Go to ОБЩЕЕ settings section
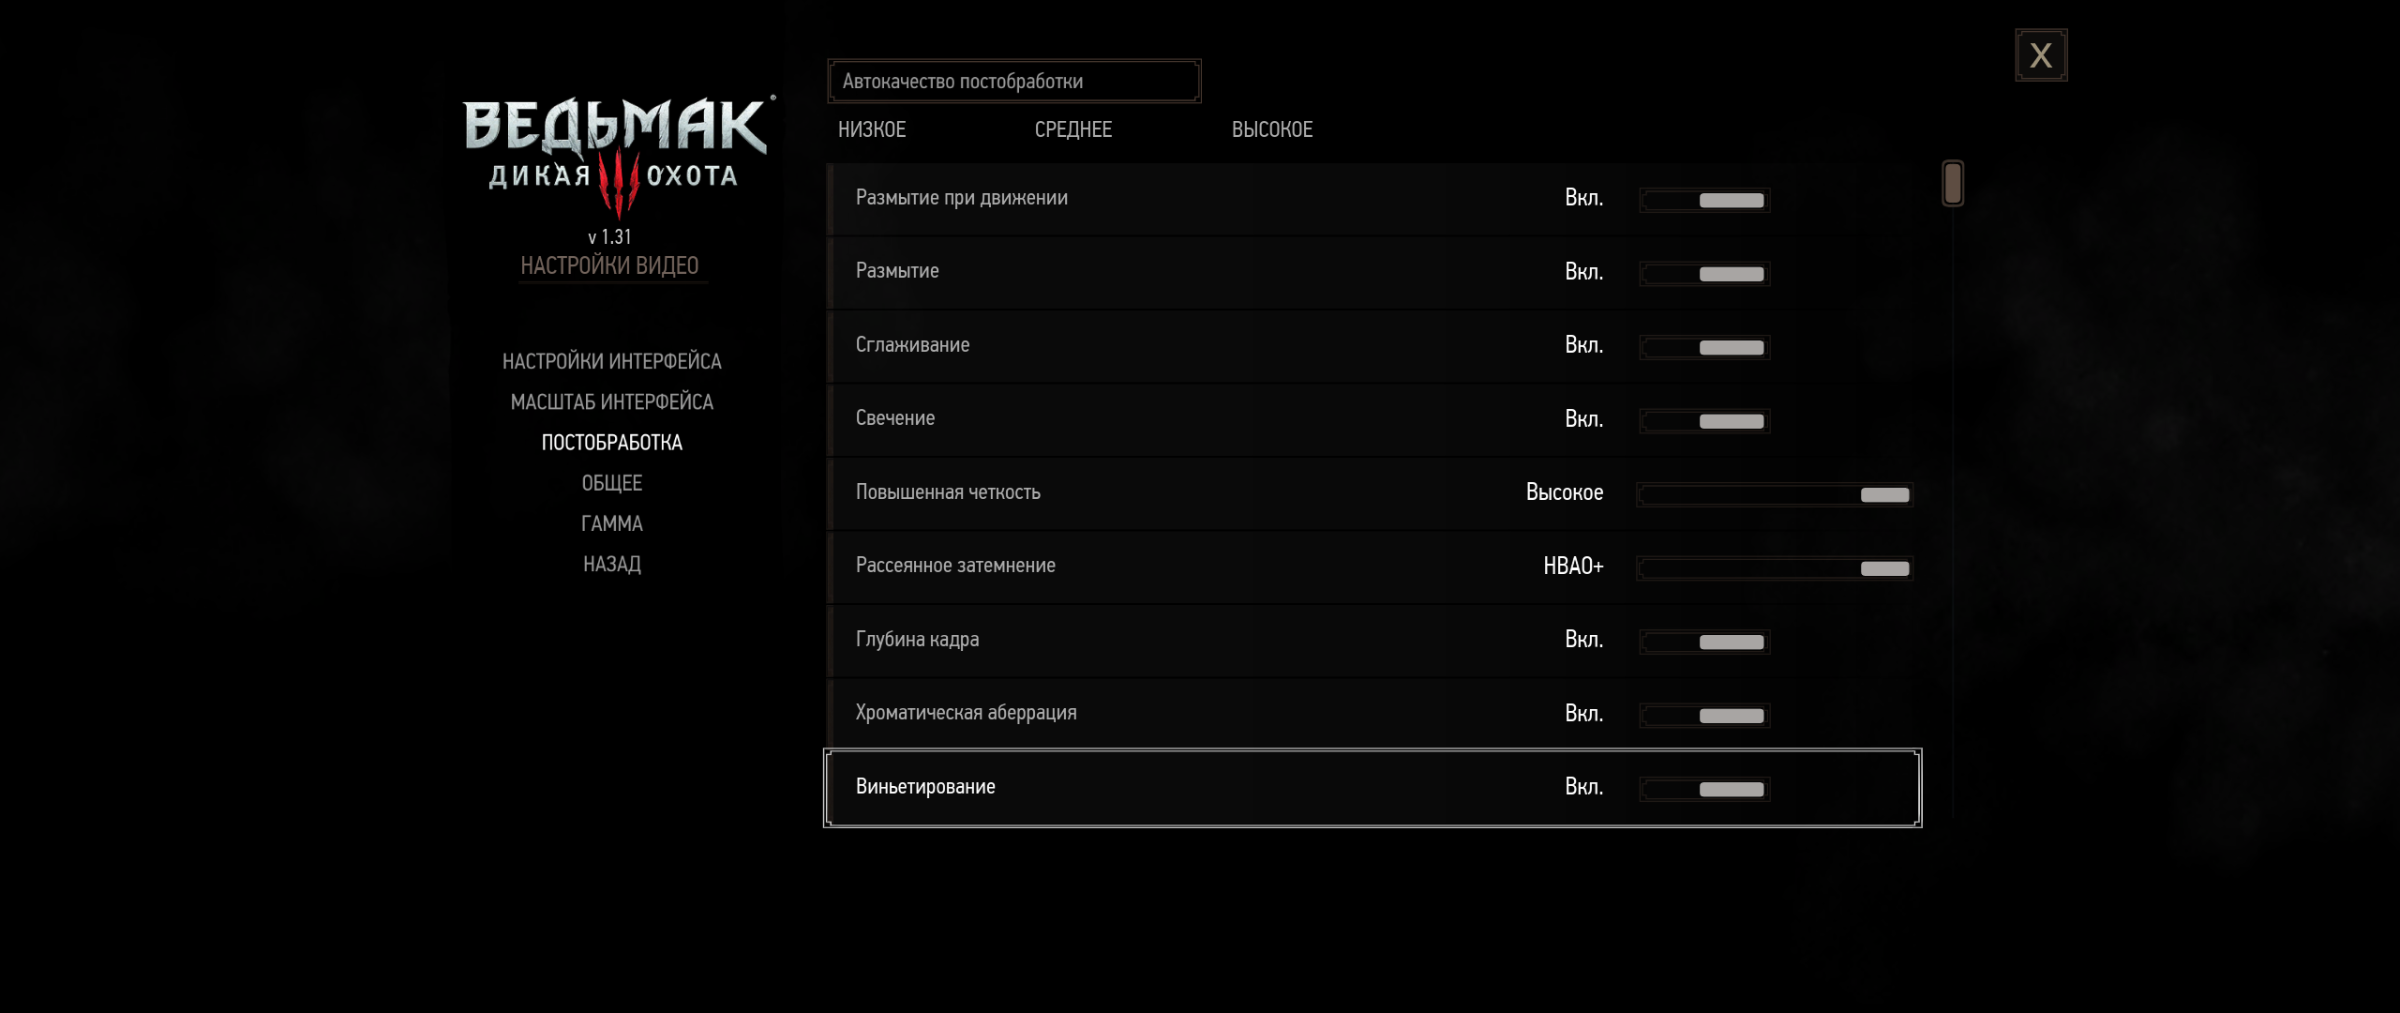 (x=612, y=483)
